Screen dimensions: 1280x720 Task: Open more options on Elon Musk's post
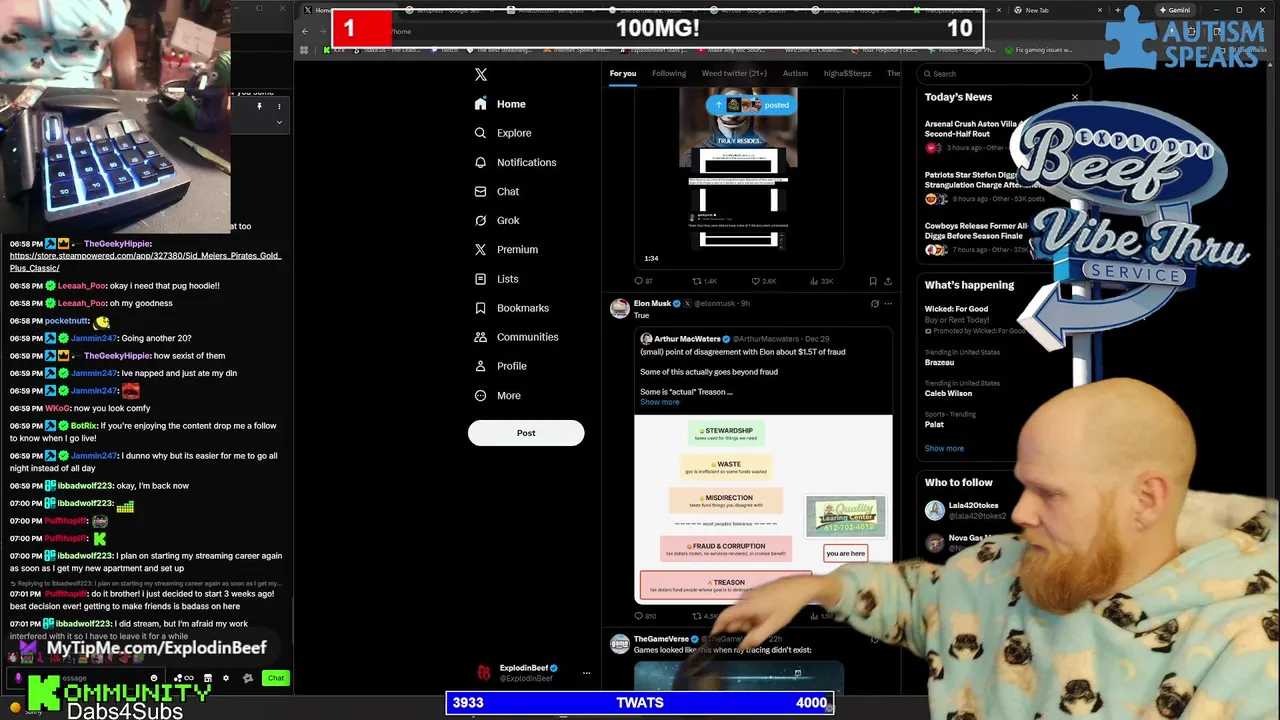(x=888, y=303)
